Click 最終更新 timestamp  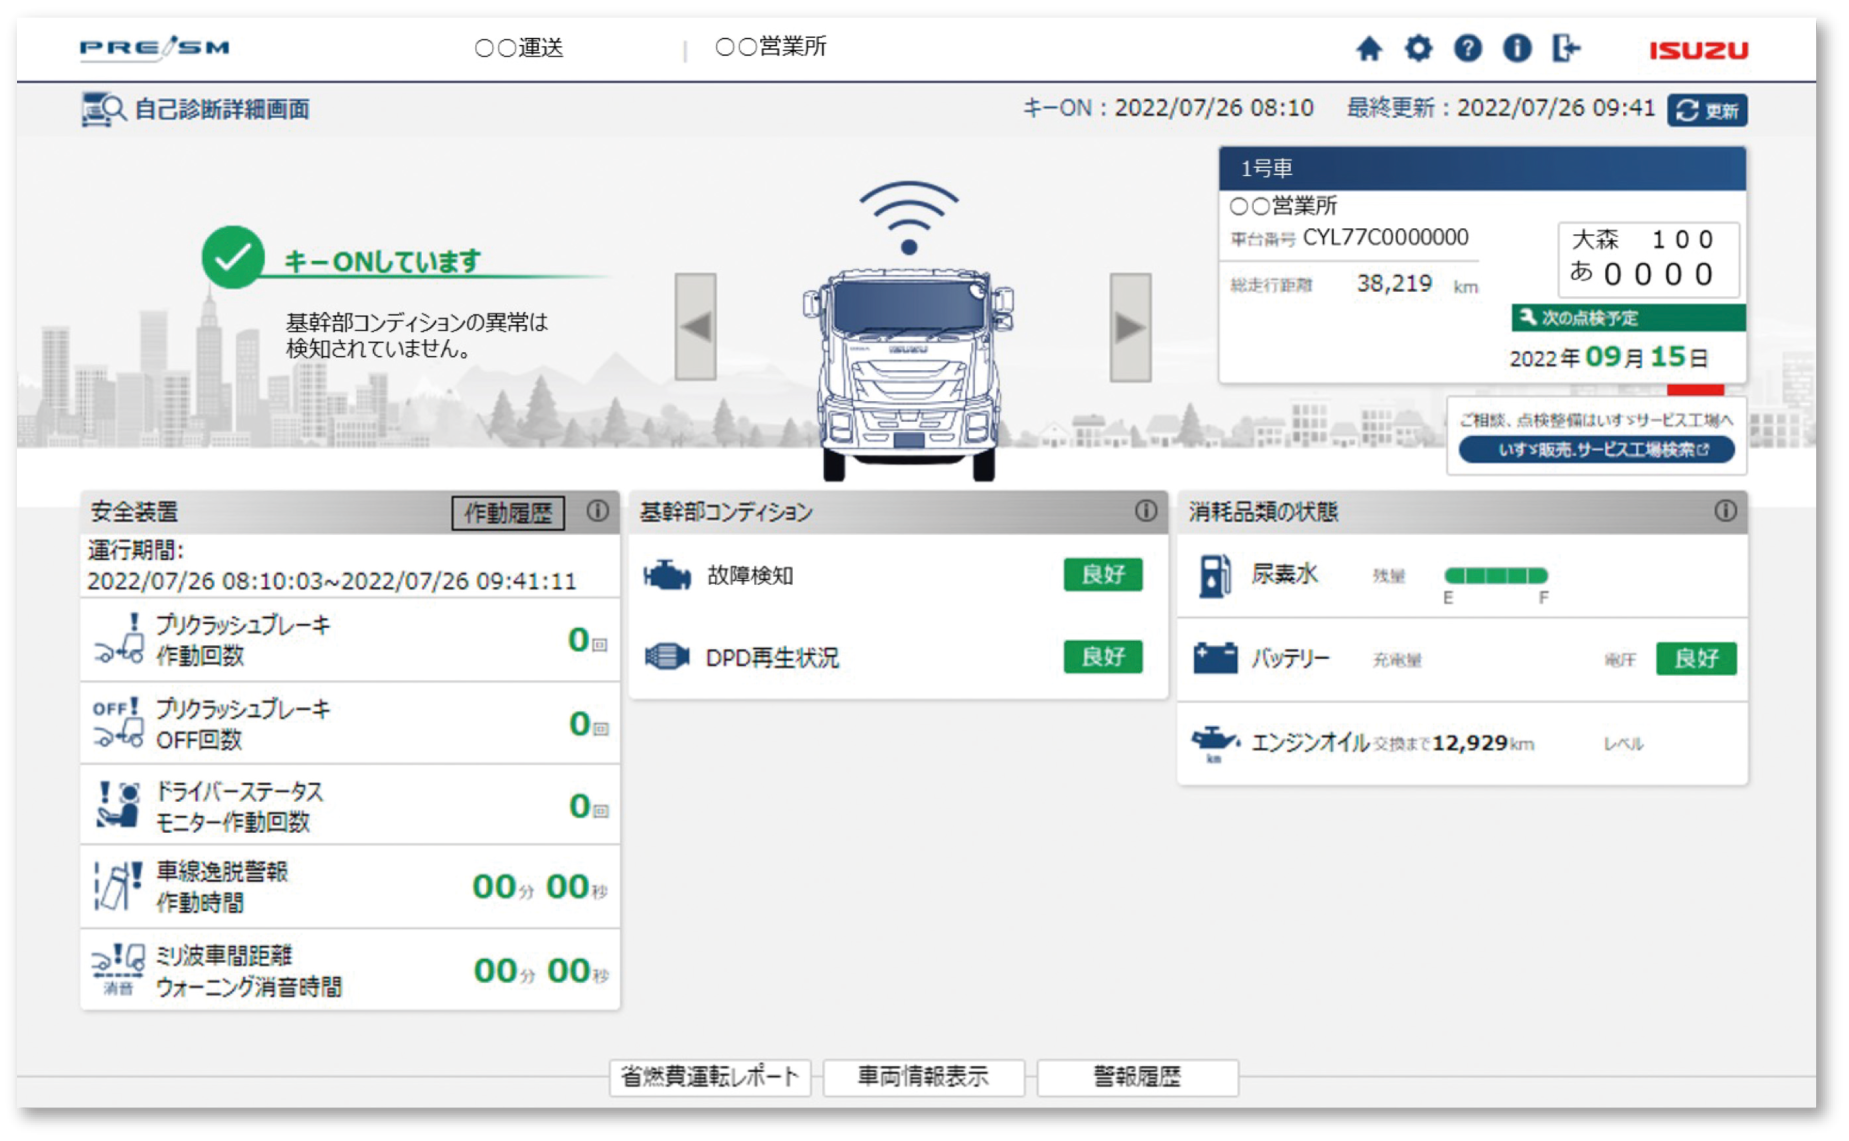1501,108
